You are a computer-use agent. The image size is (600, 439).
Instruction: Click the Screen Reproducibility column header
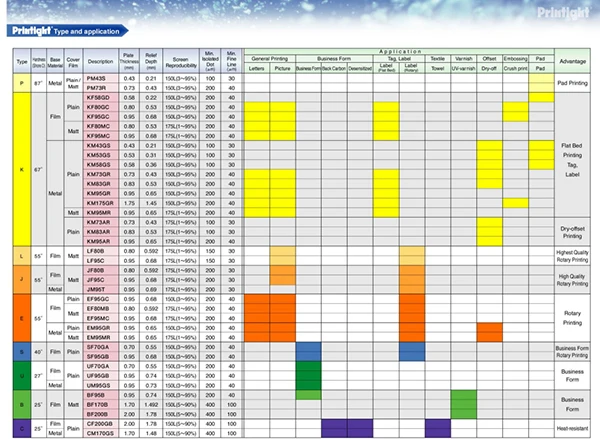(181, 61)
